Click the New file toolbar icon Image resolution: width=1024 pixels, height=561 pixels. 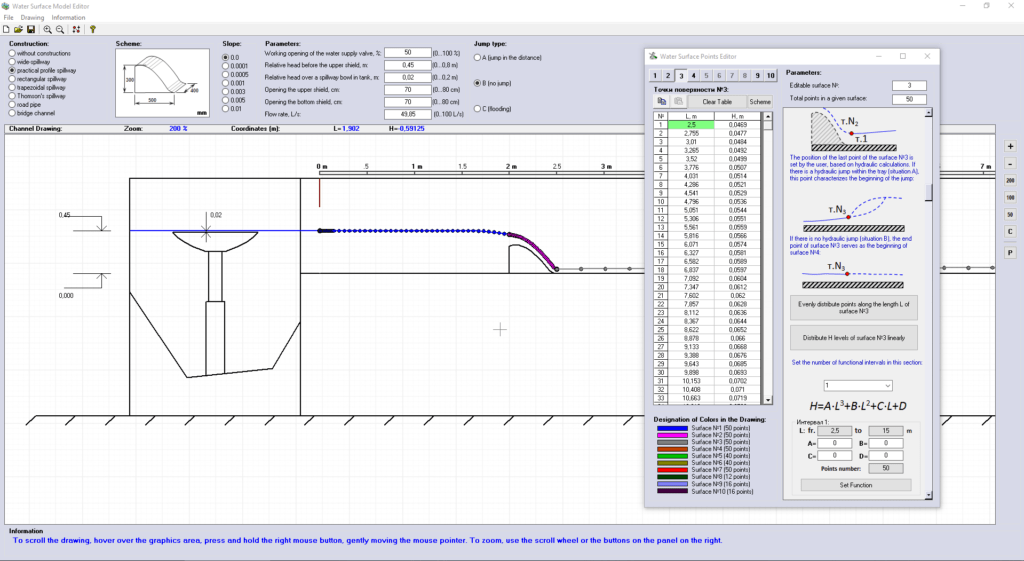pos(6,29)
